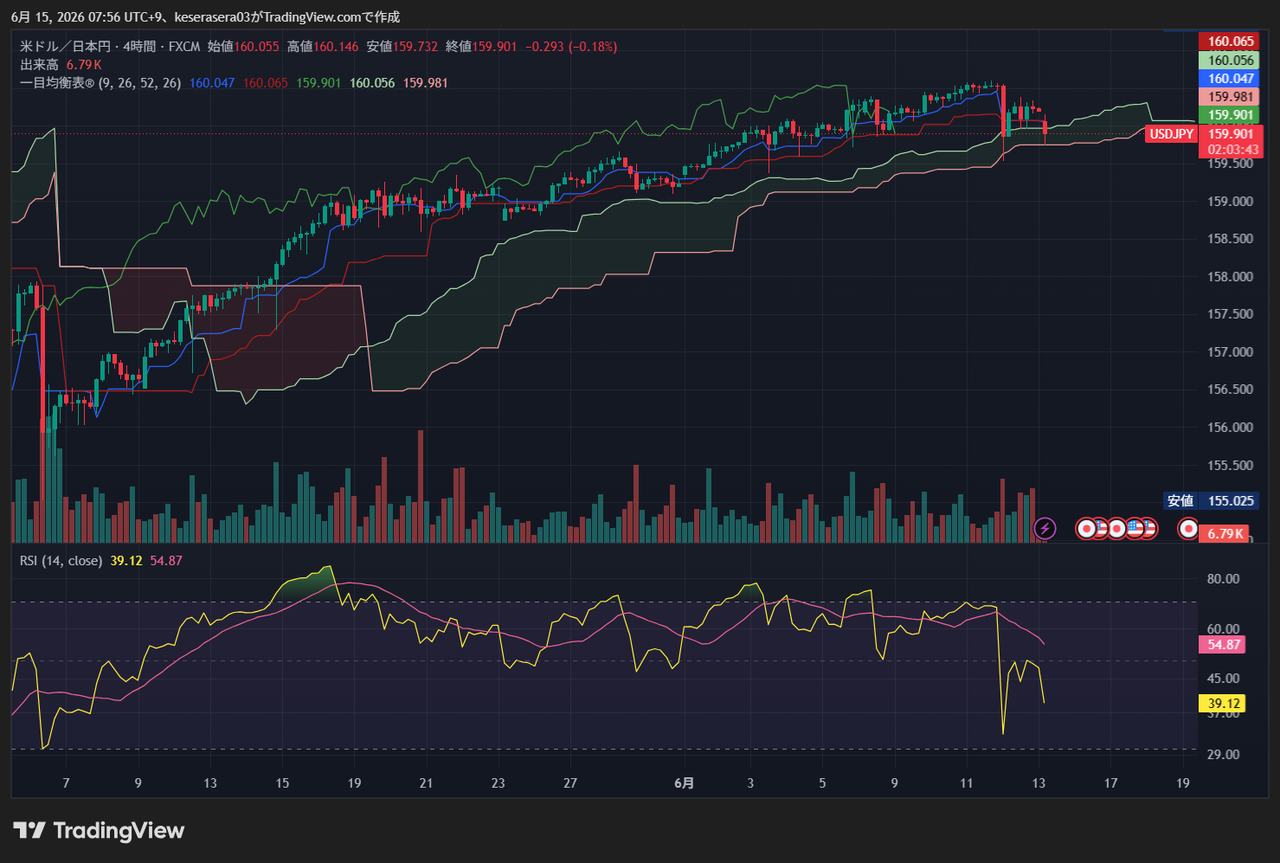The image size is (1280, 863).
Task: Click date 5 on the time axis
Action: 822,784
